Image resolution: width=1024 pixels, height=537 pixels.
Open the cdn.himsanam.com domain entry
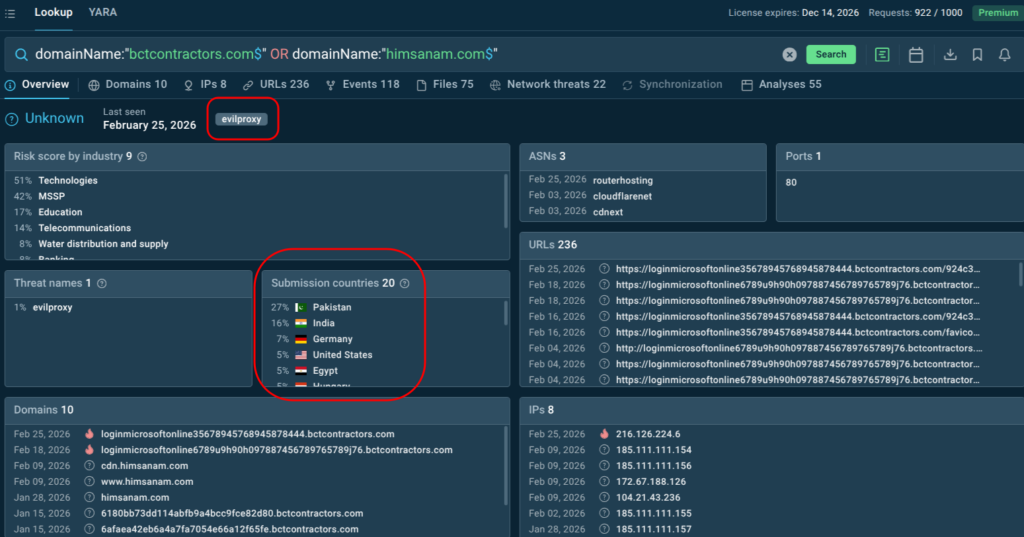tap(144, 466)
